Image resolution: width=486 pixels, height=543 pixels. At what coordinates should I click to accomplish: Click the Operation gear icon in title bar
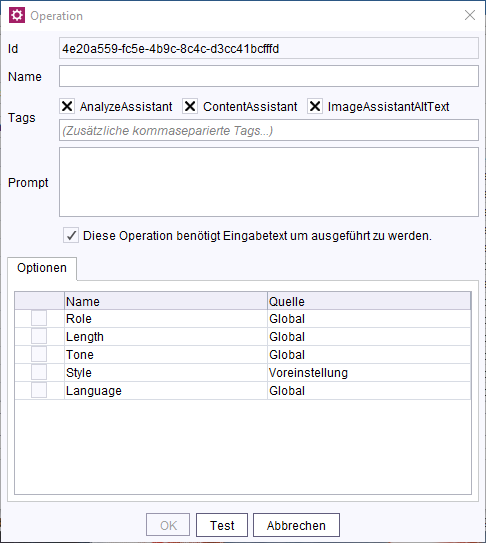tap(17, 15)
